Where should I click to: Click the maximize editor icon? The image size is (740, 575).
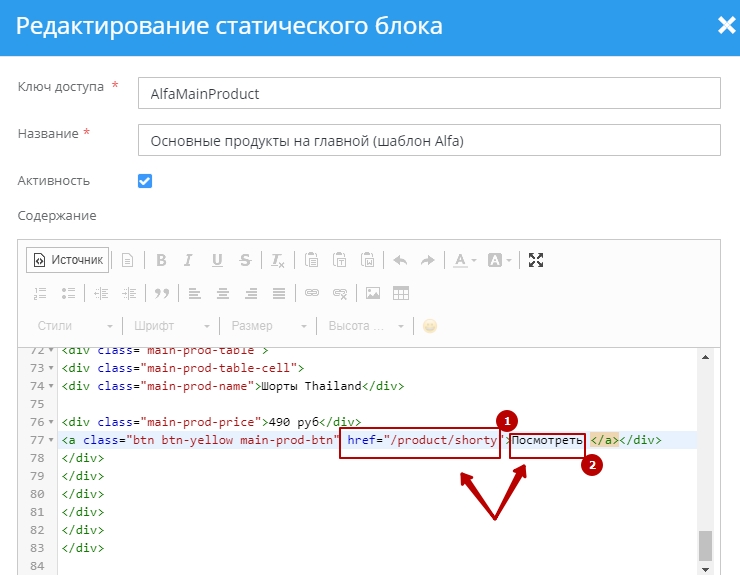coord(536,260)
